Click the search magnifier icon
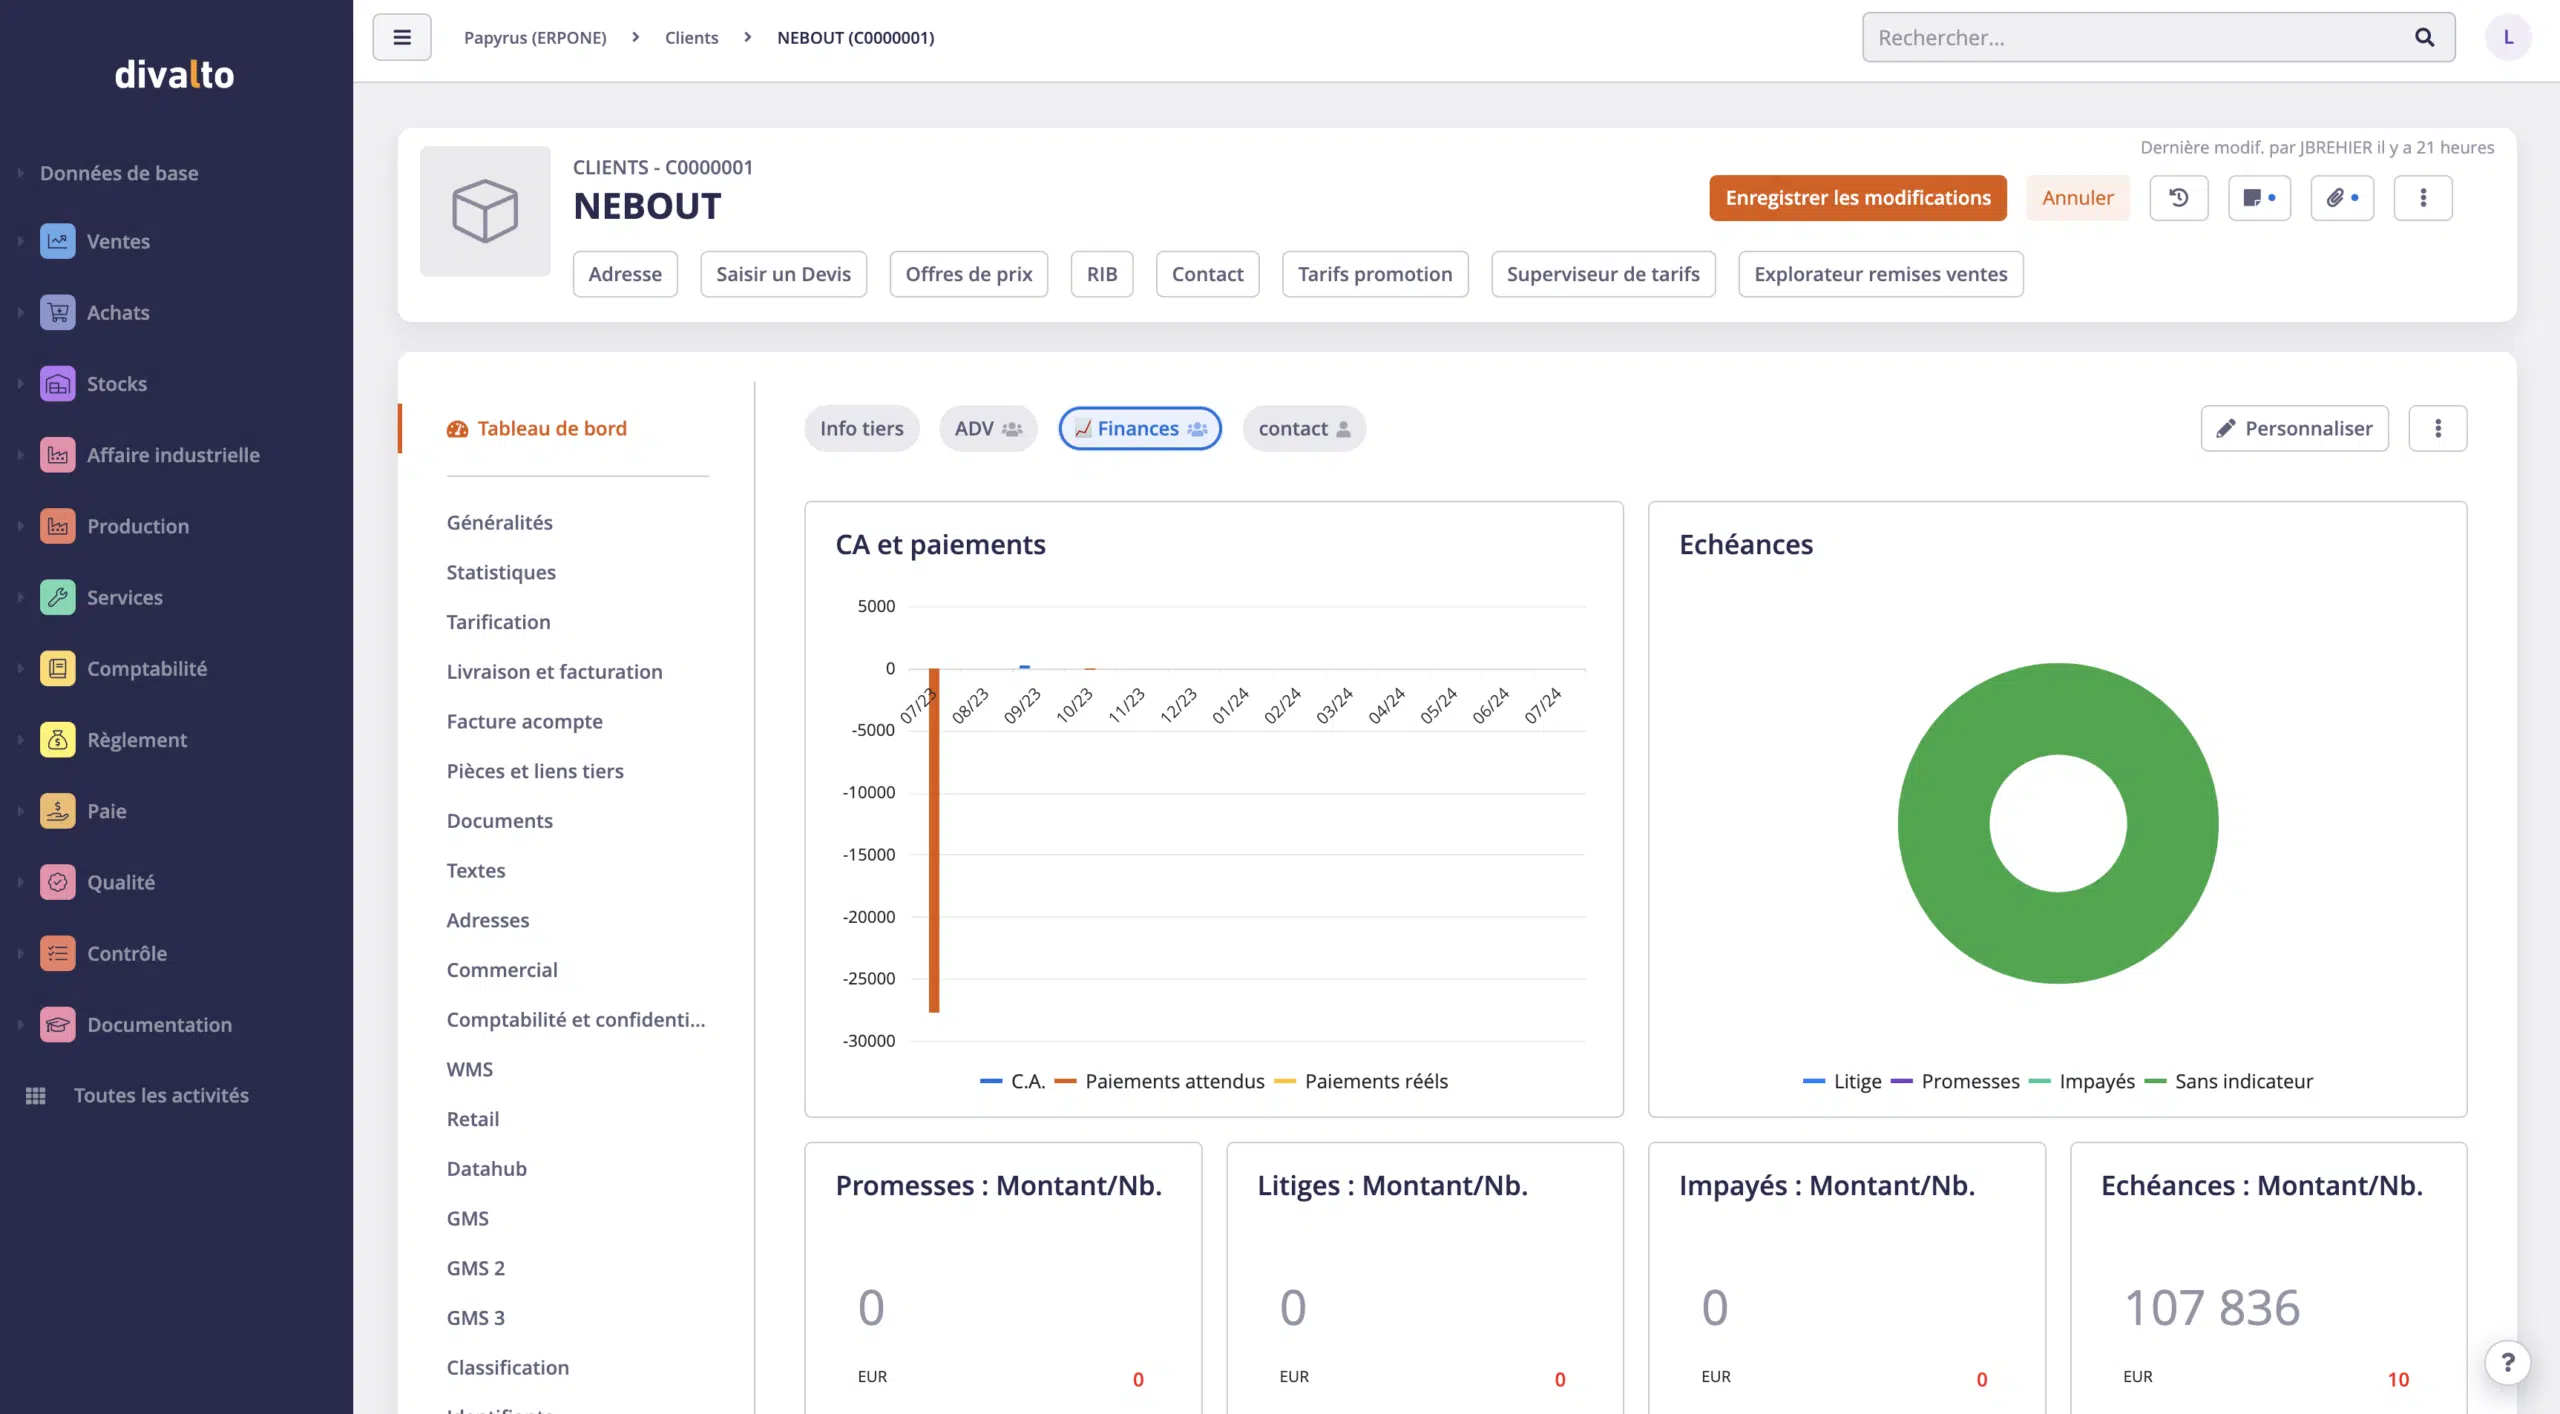 click(2424, 37)
